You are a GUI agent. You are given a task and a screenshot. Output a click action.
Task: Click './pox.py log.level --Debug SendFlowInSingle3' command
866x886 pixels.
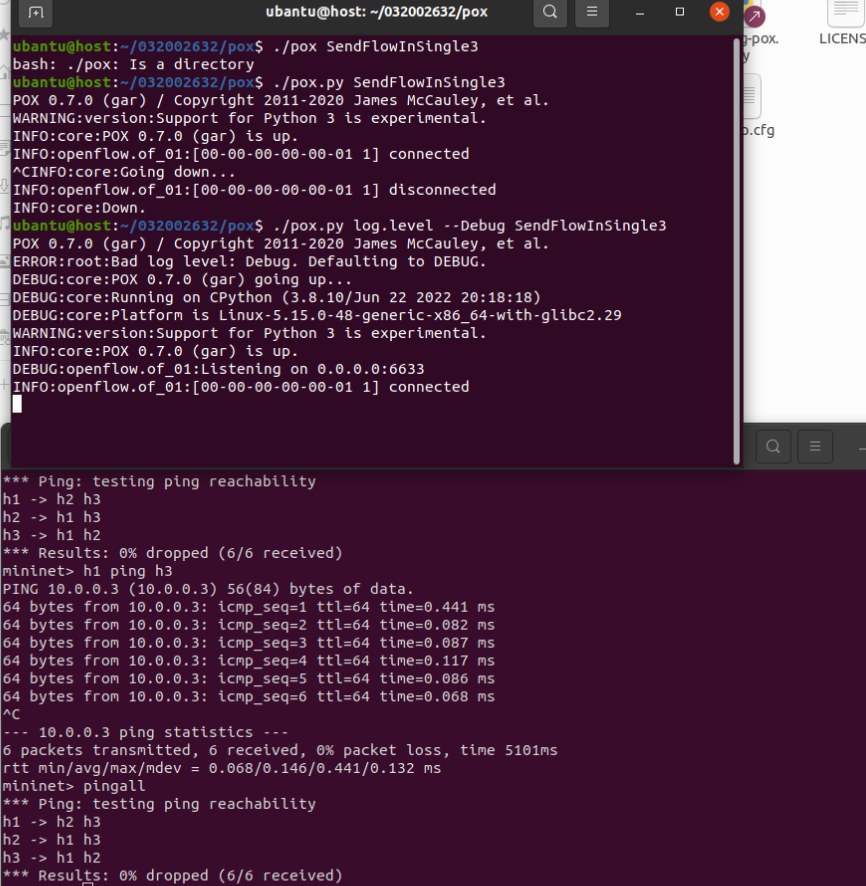(x=340, y=225)
